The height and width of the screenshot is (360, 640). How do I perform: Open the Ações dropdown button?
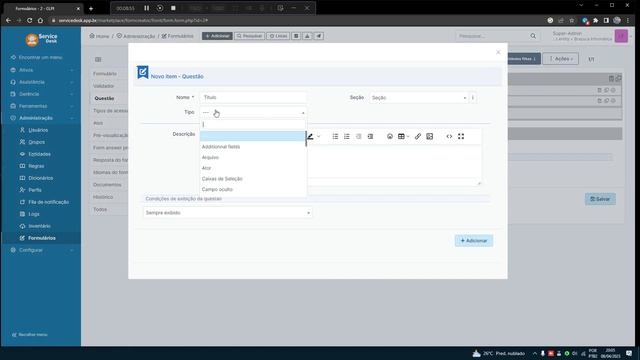point(560,59)
